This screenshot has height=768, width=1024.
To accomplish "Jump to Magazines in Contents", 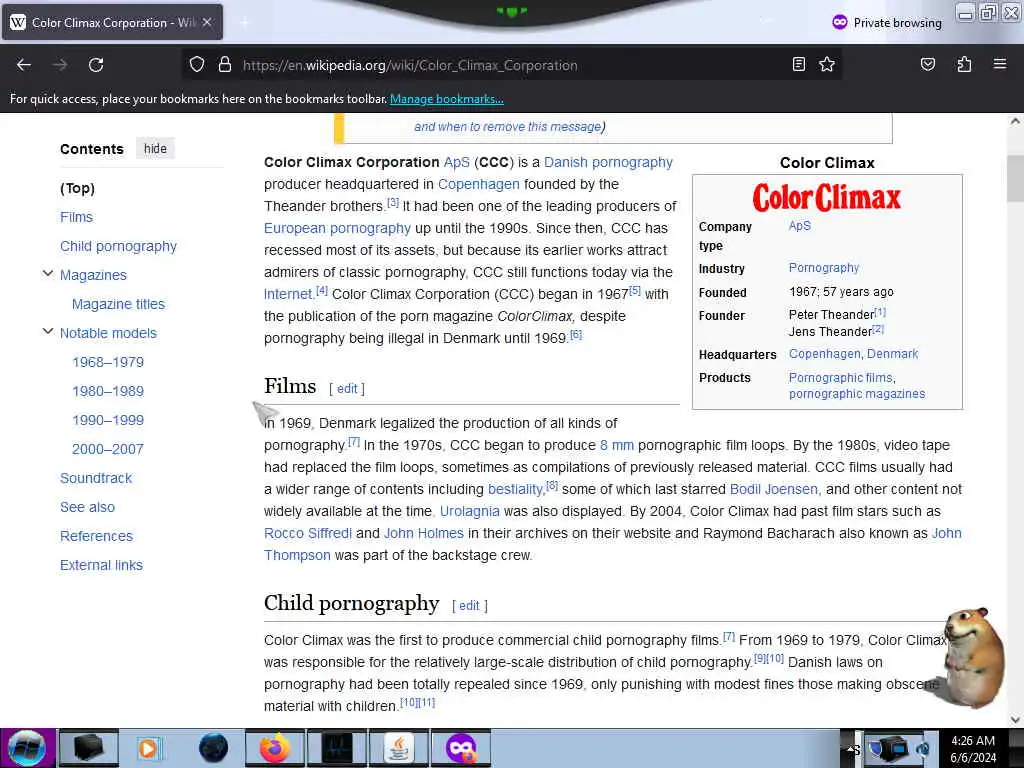I will click(x=93, y=275).
